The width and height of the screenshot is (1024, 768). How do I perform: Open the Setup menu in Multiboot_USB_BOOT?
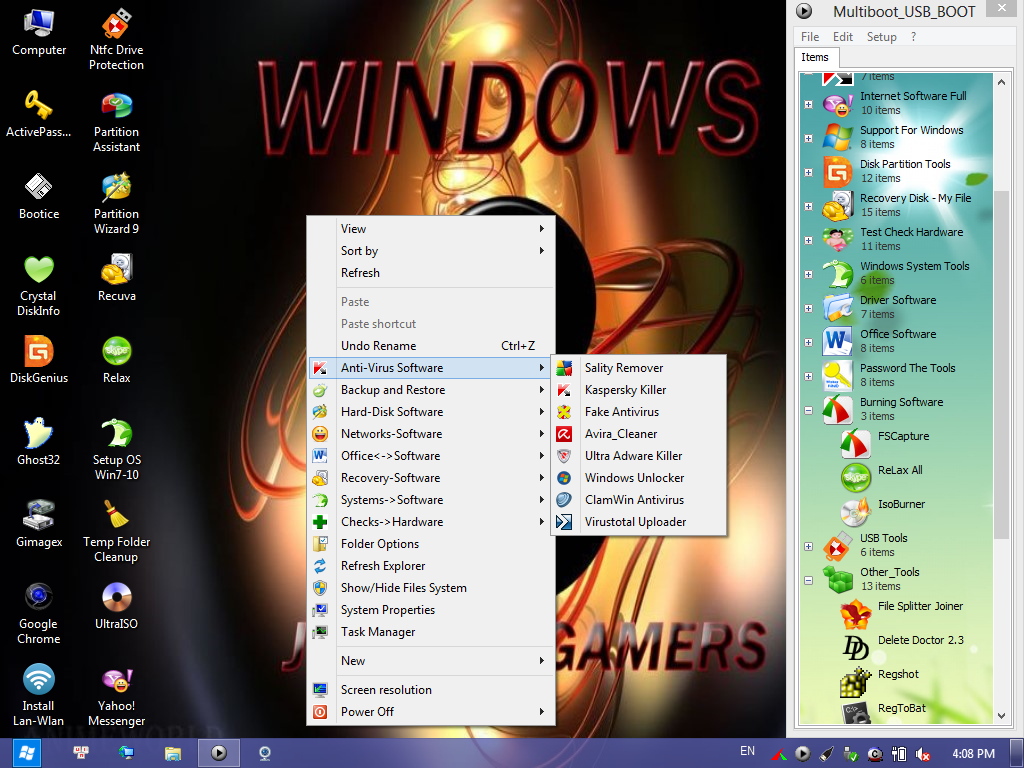tap(882, 37)
